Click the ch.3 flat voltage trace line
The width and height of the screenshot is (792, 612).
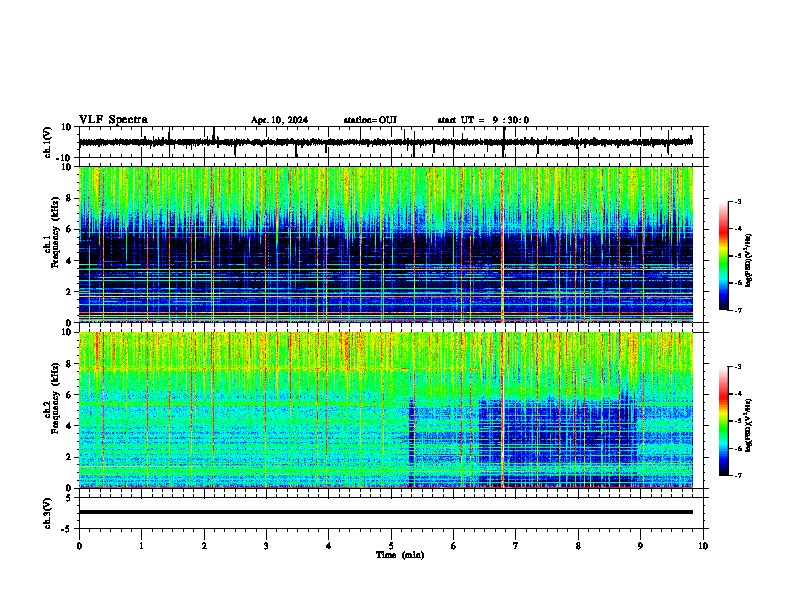386,512
